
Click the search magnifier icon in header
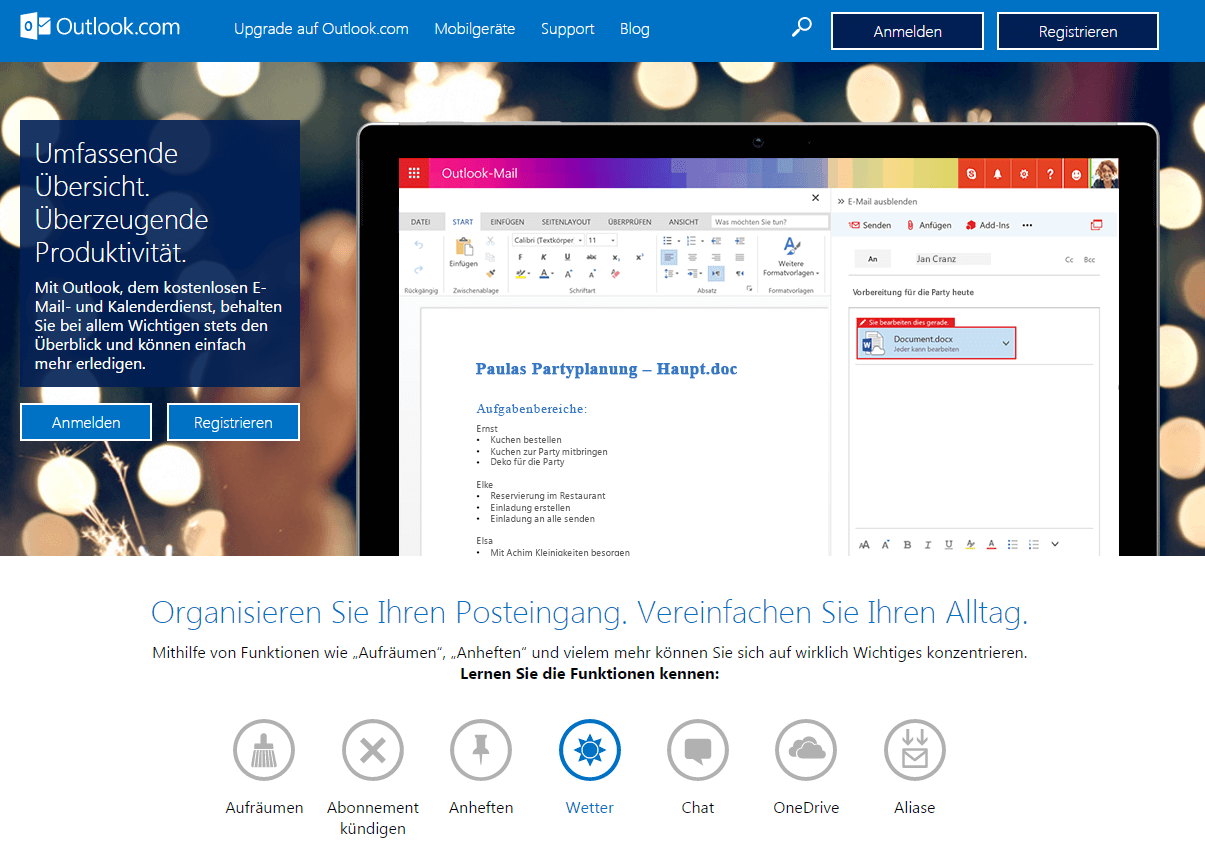[801, 29]
